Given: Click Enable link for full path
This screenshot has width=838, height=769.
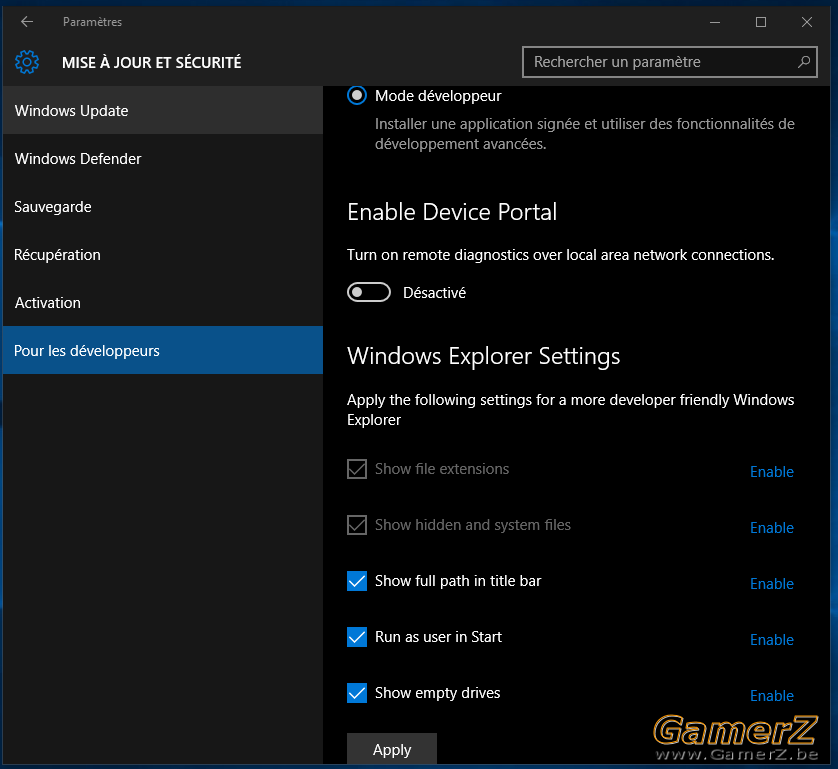Looking at the screenshot, I should [772, 584].
